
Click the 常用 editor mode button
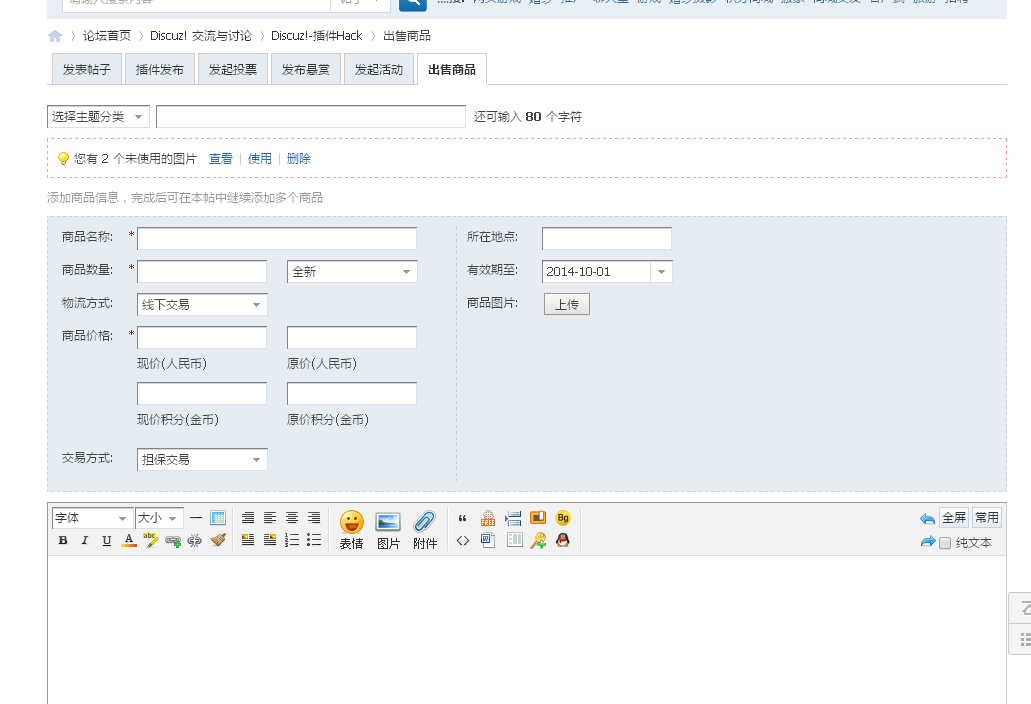986,518
